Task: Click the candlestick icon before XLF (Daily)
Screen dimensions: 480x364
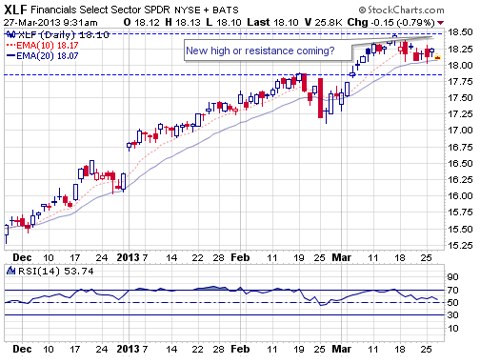Action: pyautogui.click(x=11, y=34)
